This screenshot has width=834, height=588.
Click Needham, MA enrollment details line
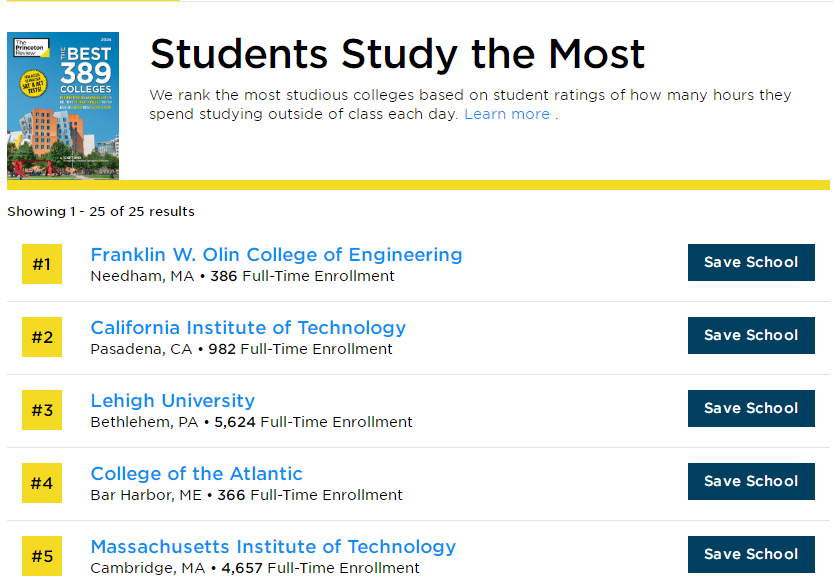(242, 276)
